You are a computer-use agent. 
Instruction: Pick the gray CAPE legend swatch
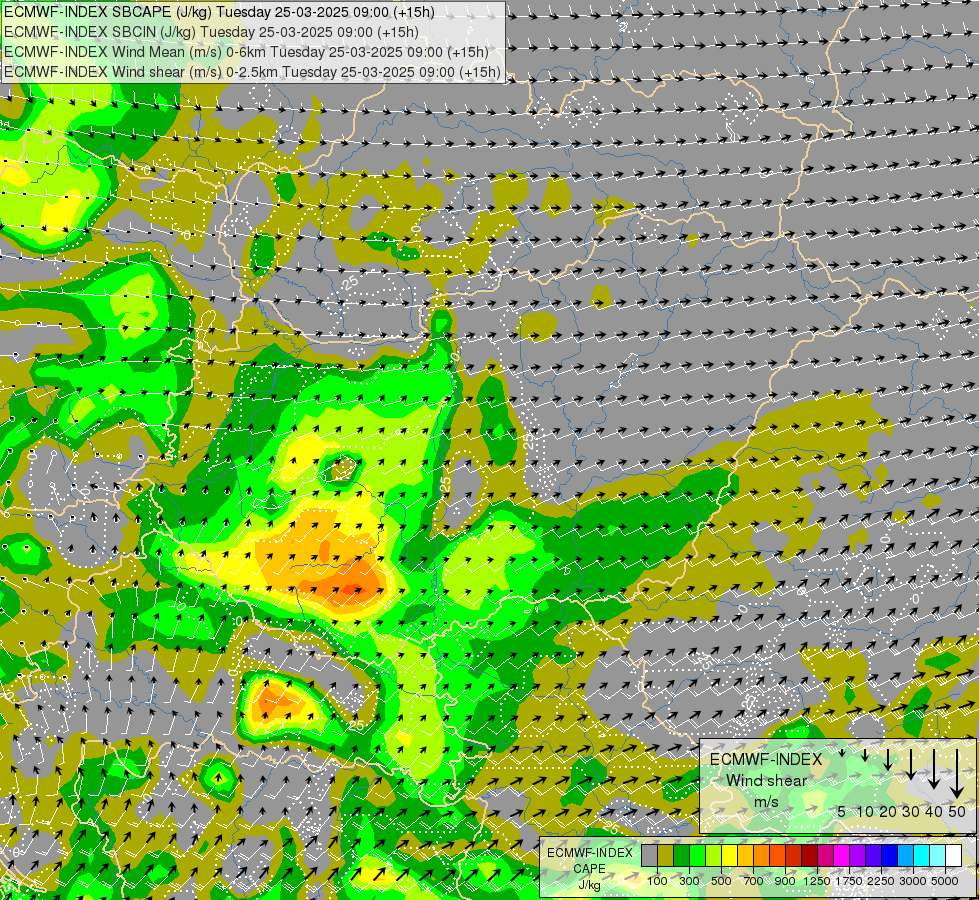(649, 855)
